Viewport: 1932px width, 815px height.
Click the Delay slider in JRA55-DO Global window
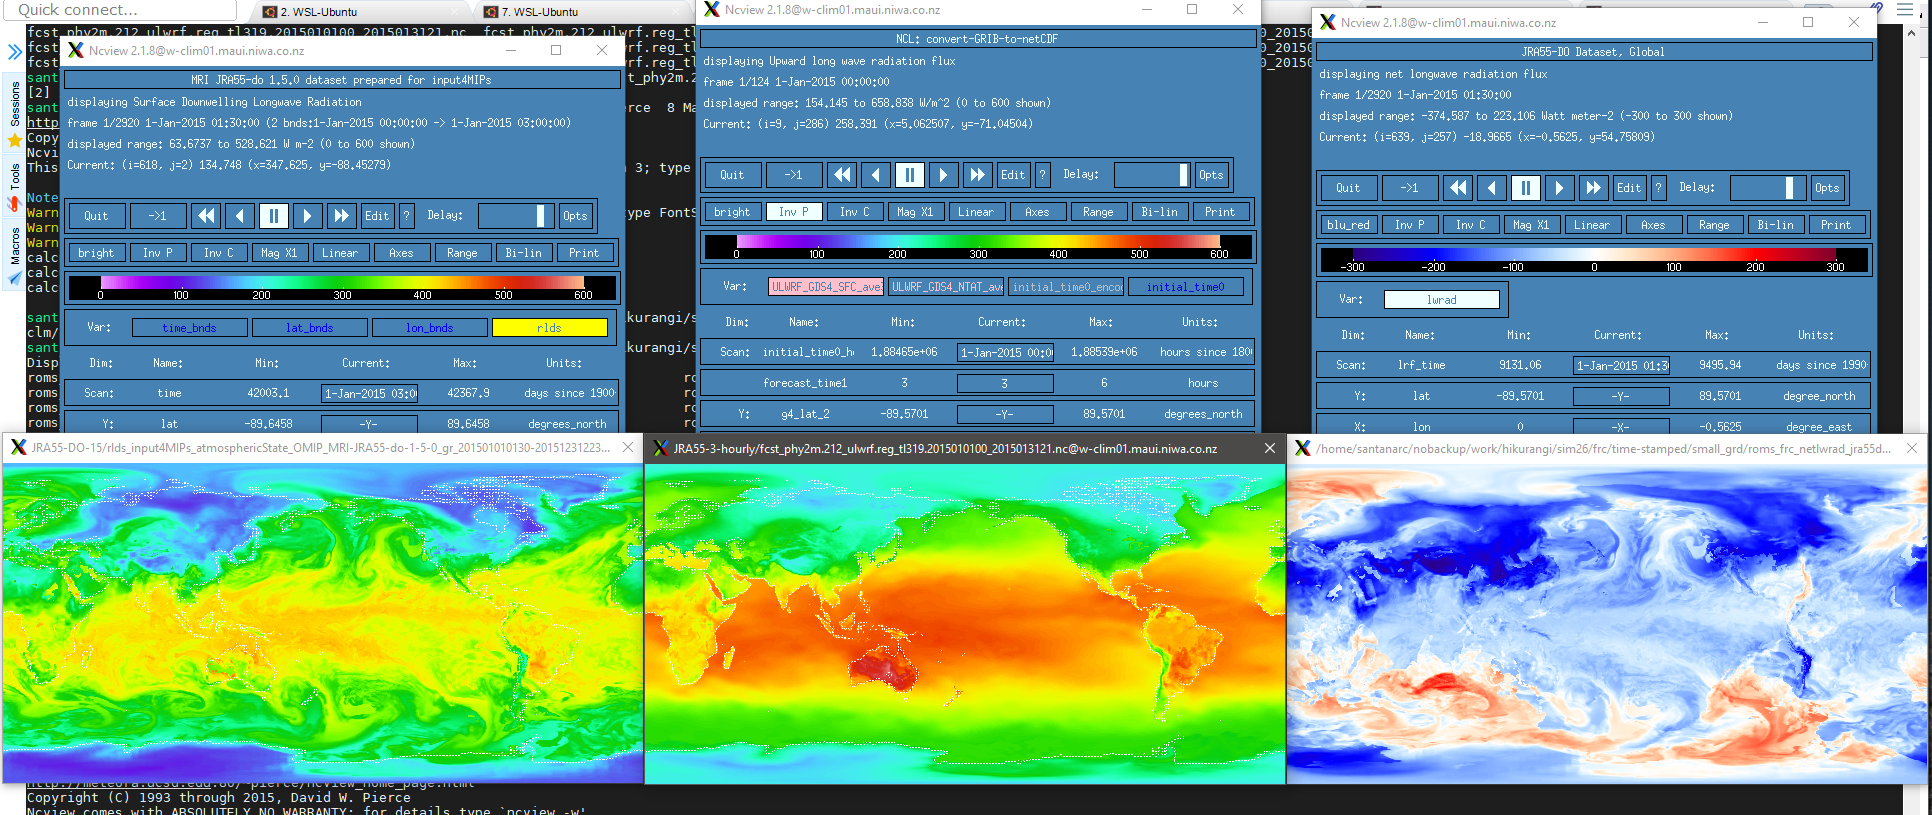point(1768,188)
